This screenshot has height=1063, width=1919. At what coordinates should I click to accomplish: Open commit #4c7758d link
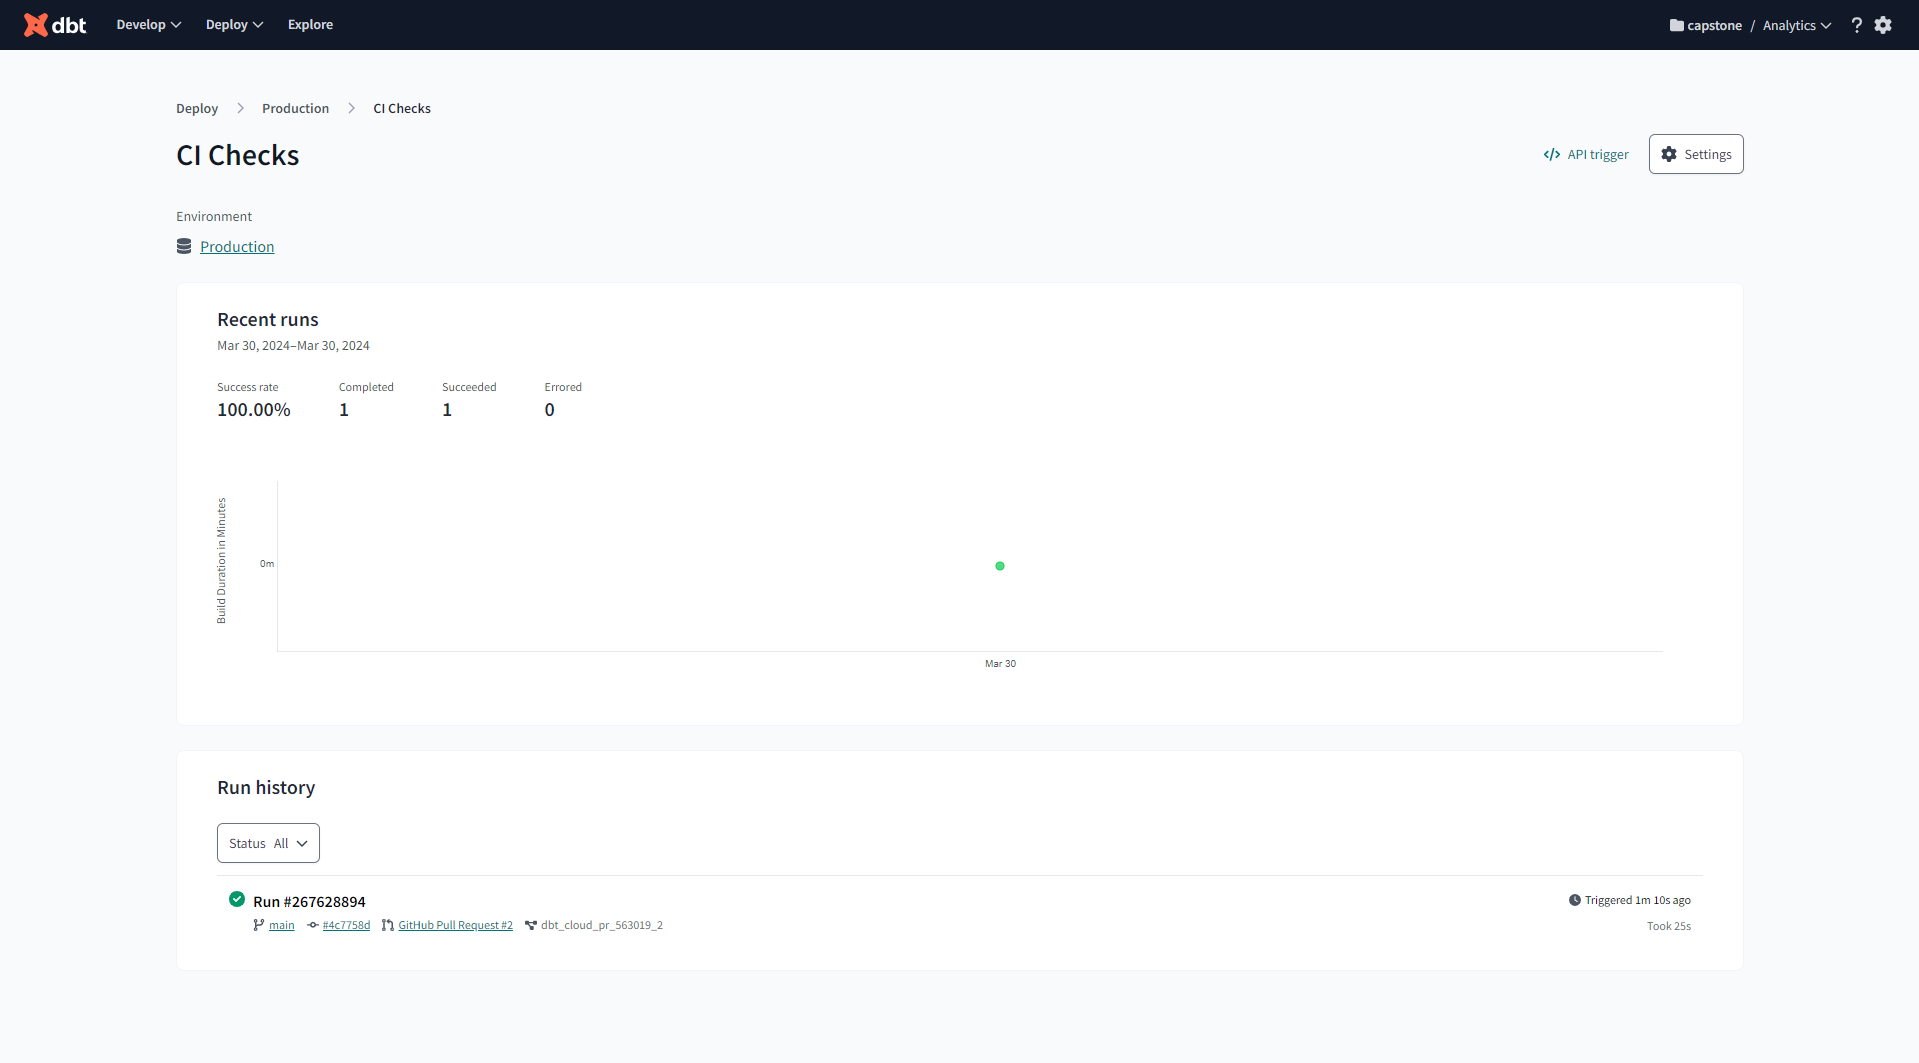pyautogui.click(x=346, y=925)
